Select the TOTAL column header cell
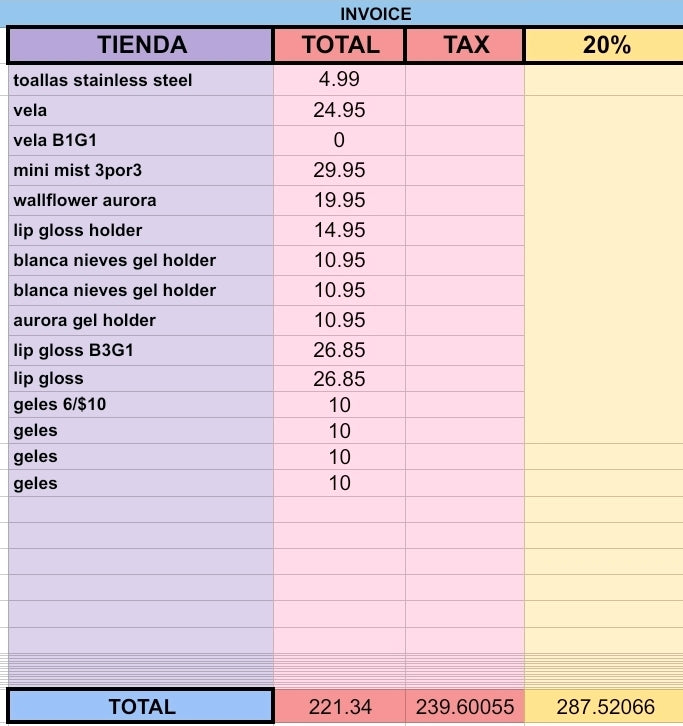Viewport: 683px width, 726px height. 339,45
